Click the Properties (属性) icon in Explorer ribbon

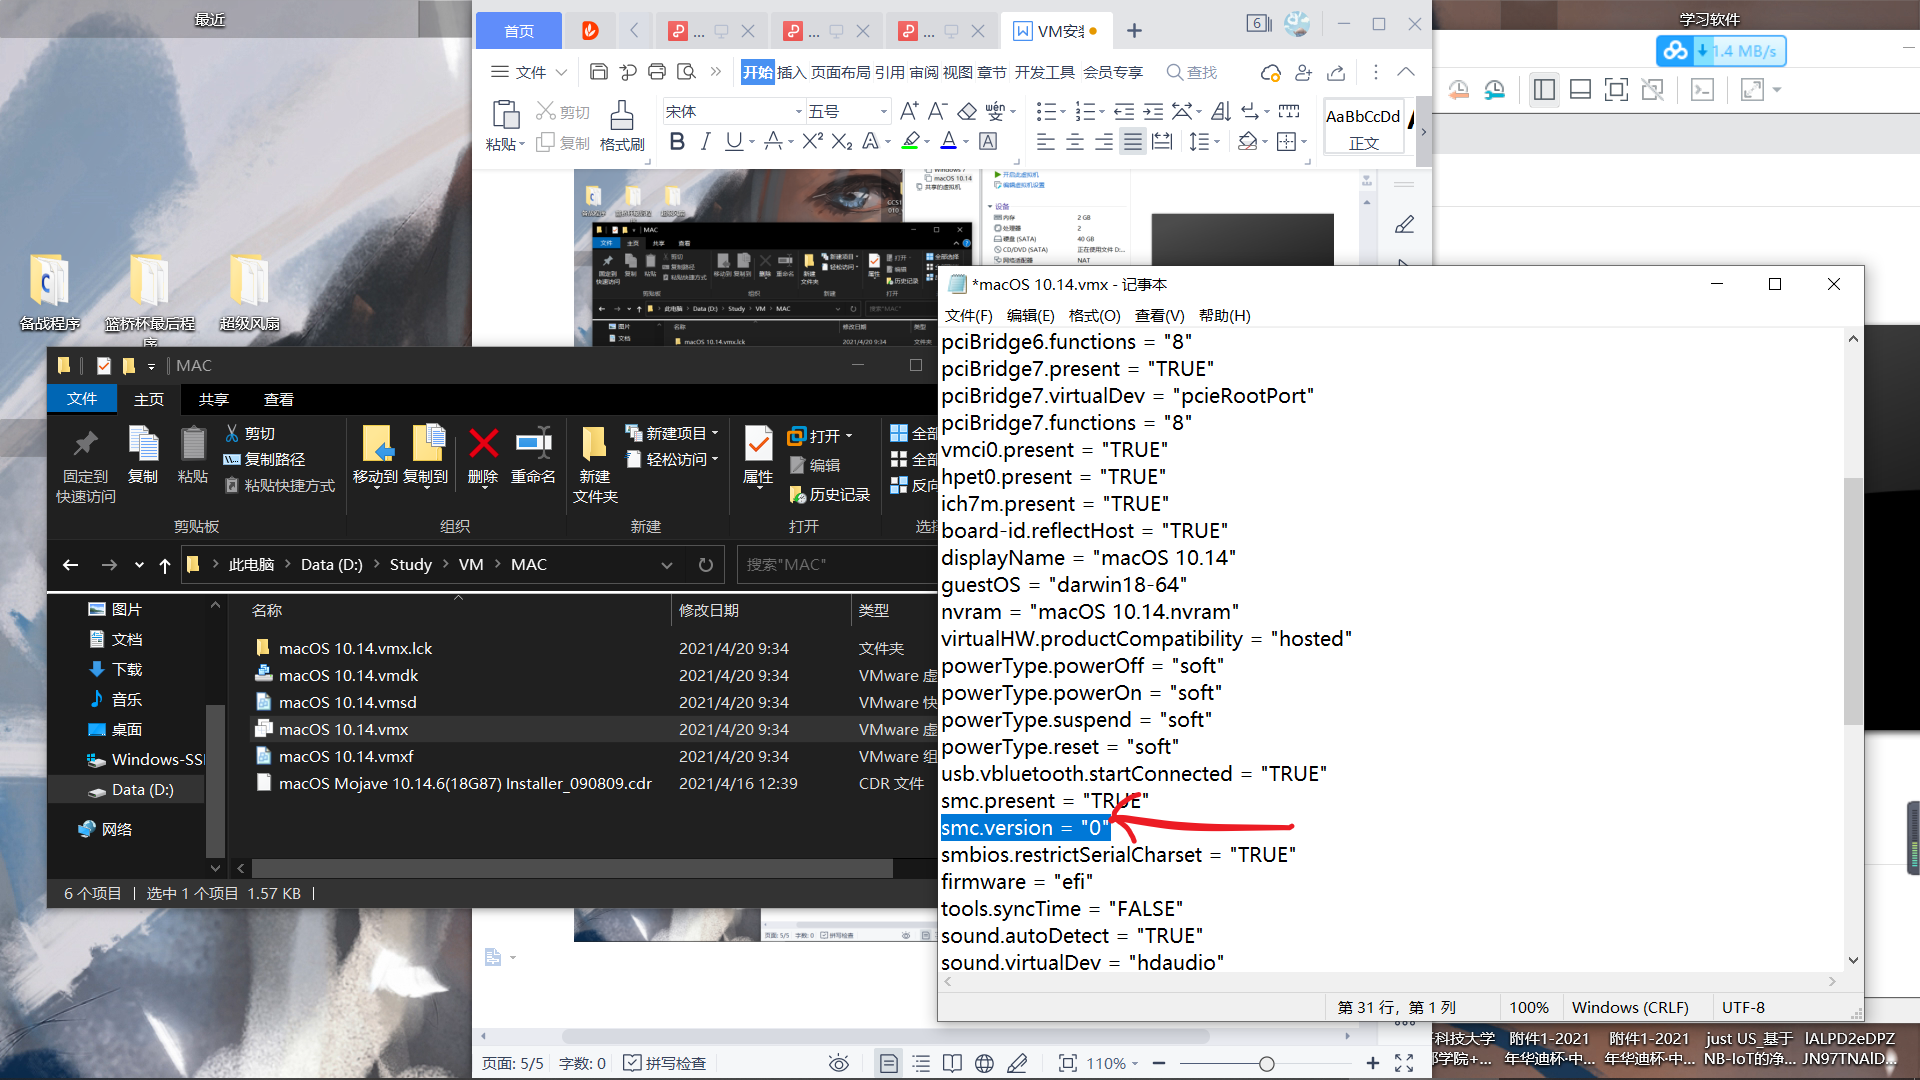758,445
